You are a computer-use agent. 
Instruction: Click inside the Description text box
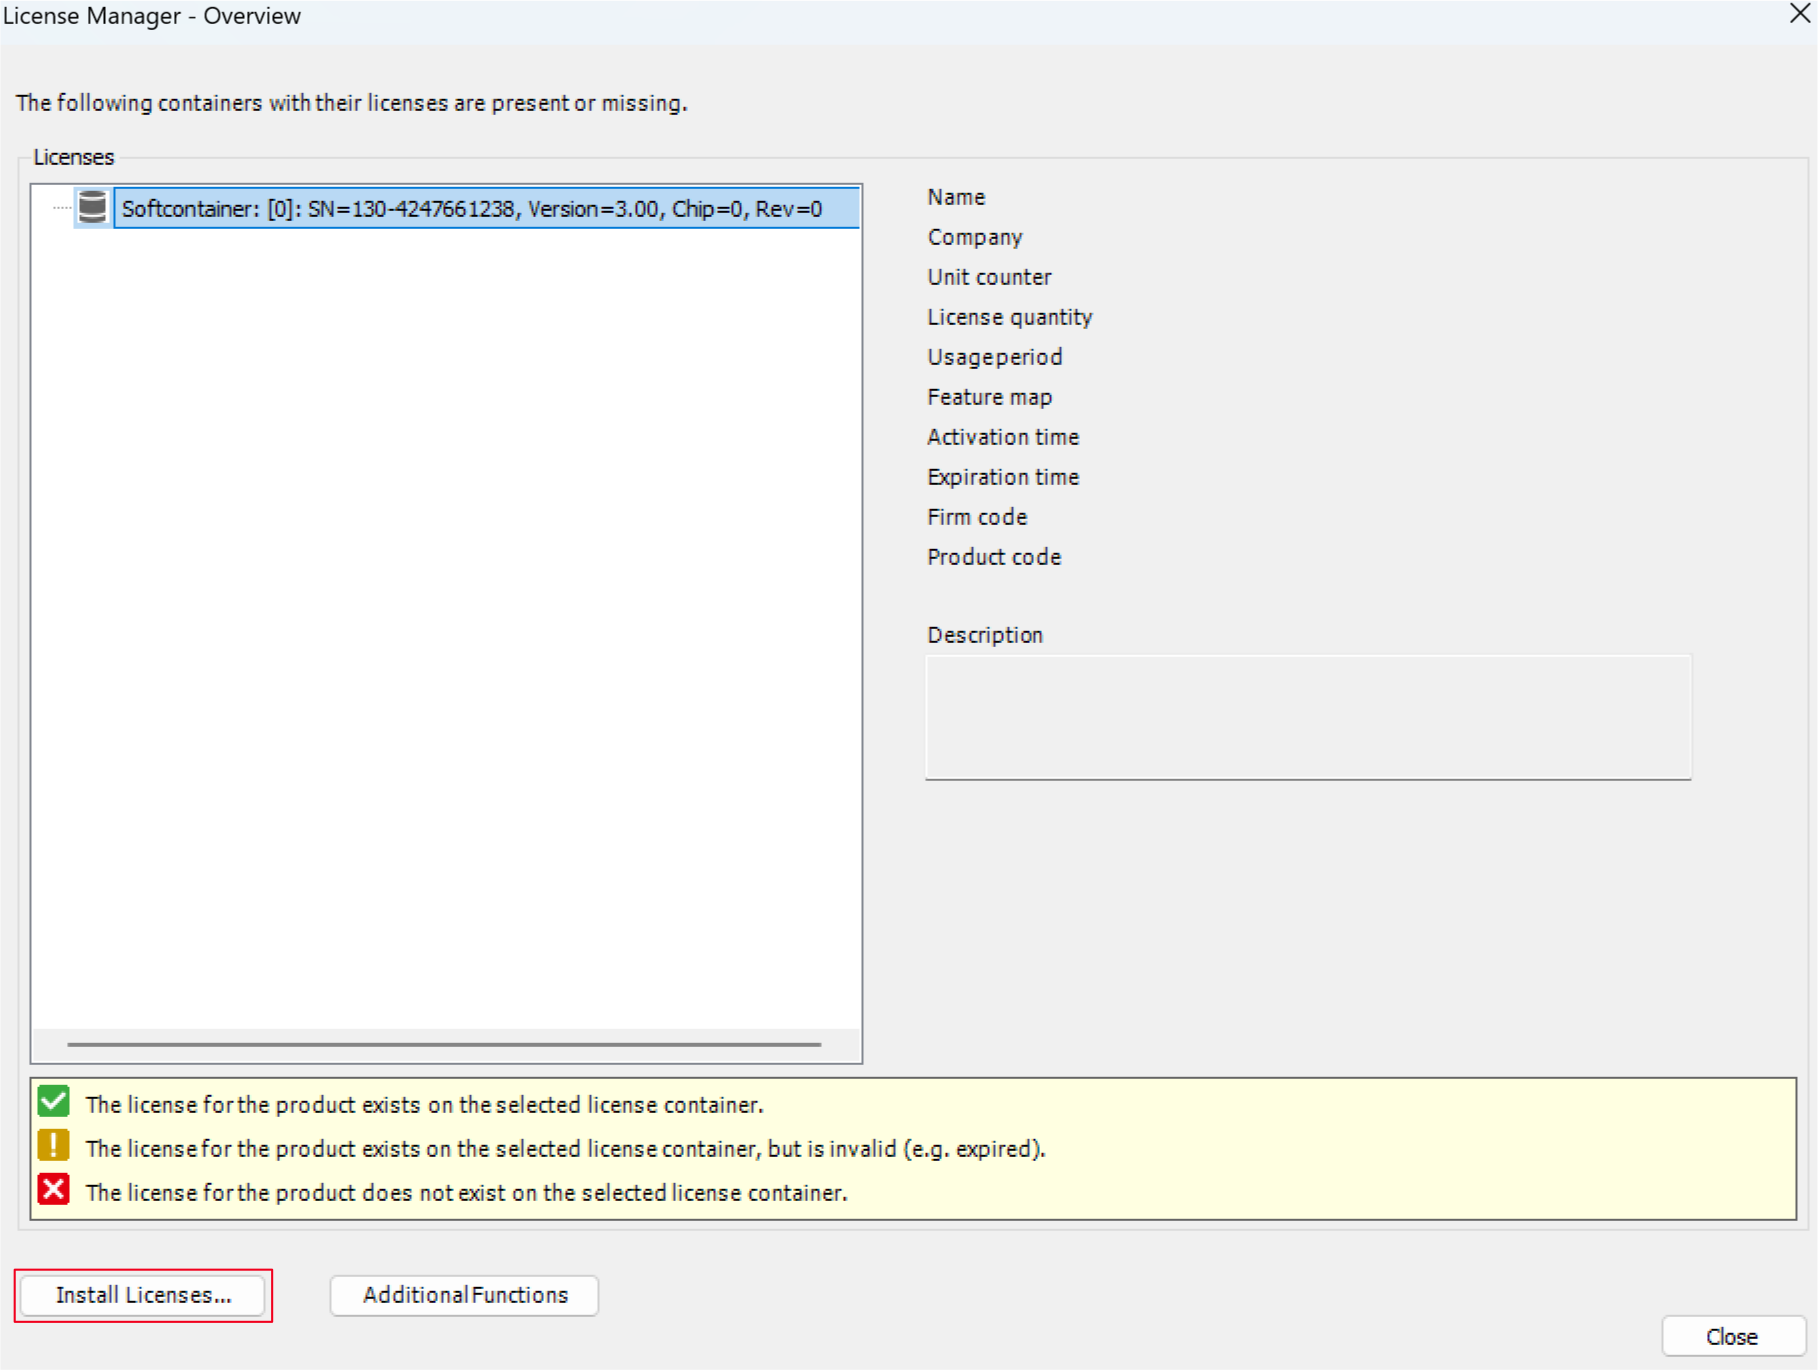point(1308,717)
